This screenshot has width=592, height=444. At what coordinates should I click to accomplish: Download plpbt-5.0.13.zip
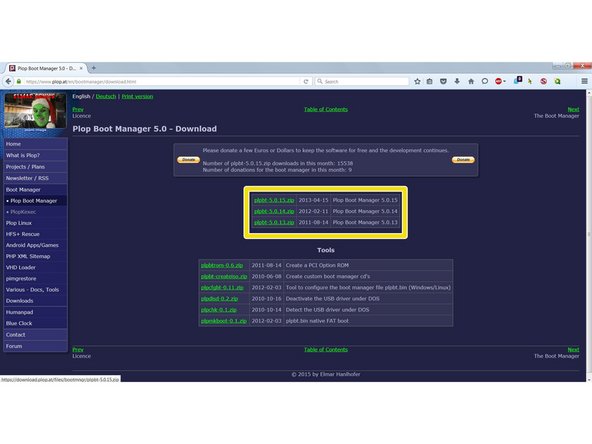[x=274, y=222]
